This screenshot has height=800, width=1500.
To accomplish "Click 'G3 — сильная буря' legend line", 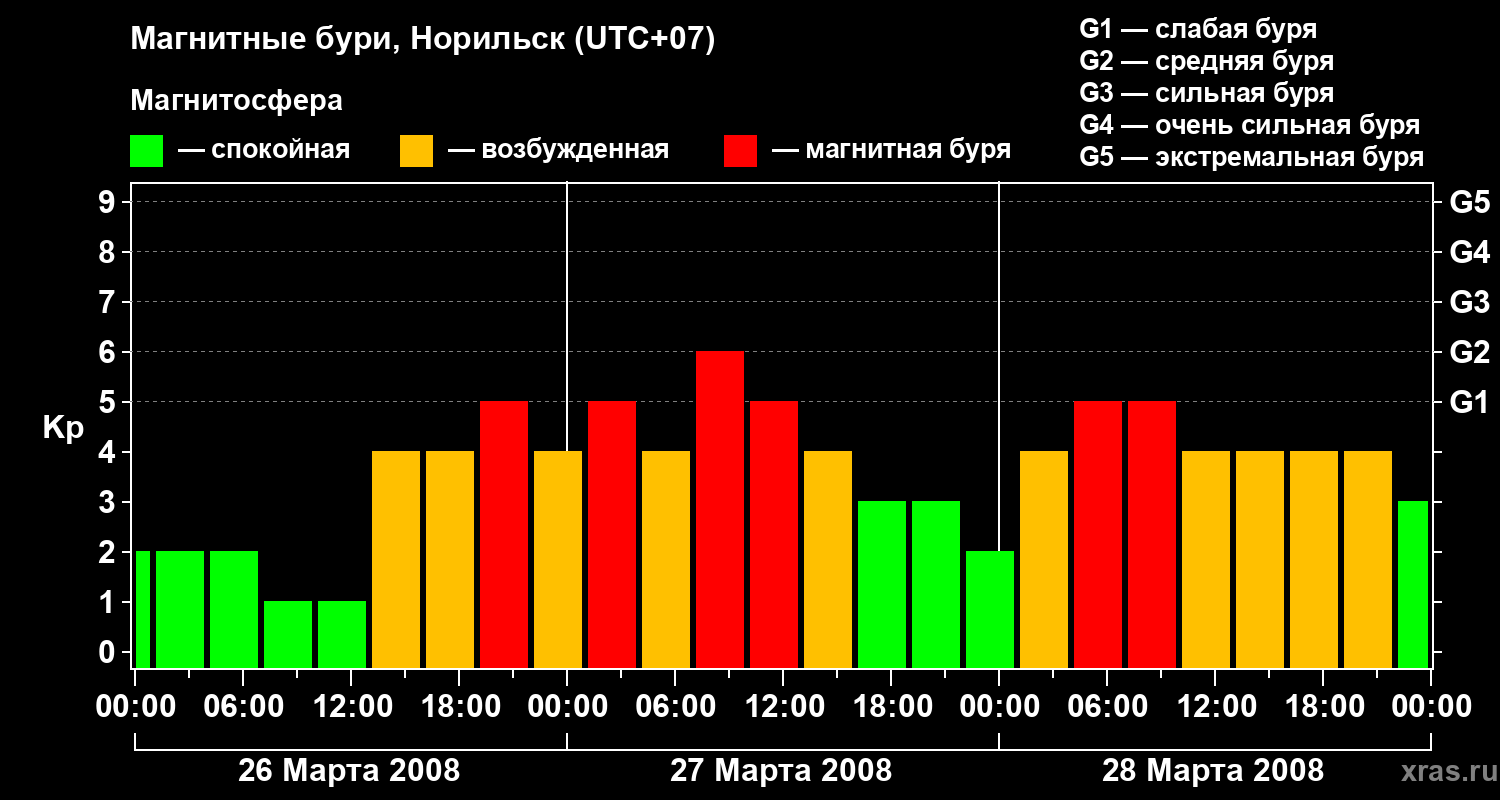I will coord(1207,93).
